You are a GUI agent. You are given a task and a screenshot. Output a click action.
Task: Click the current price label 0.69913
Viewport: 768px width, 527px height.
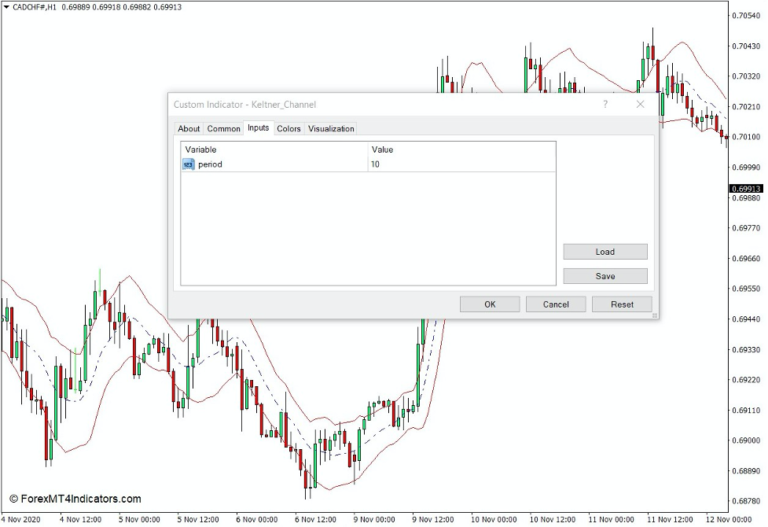746,188
